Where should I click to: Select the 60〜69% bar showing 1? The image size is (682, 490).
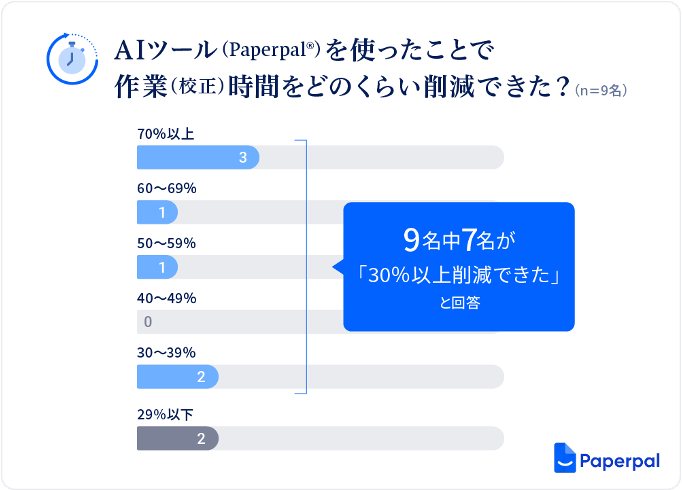(158, 212)
